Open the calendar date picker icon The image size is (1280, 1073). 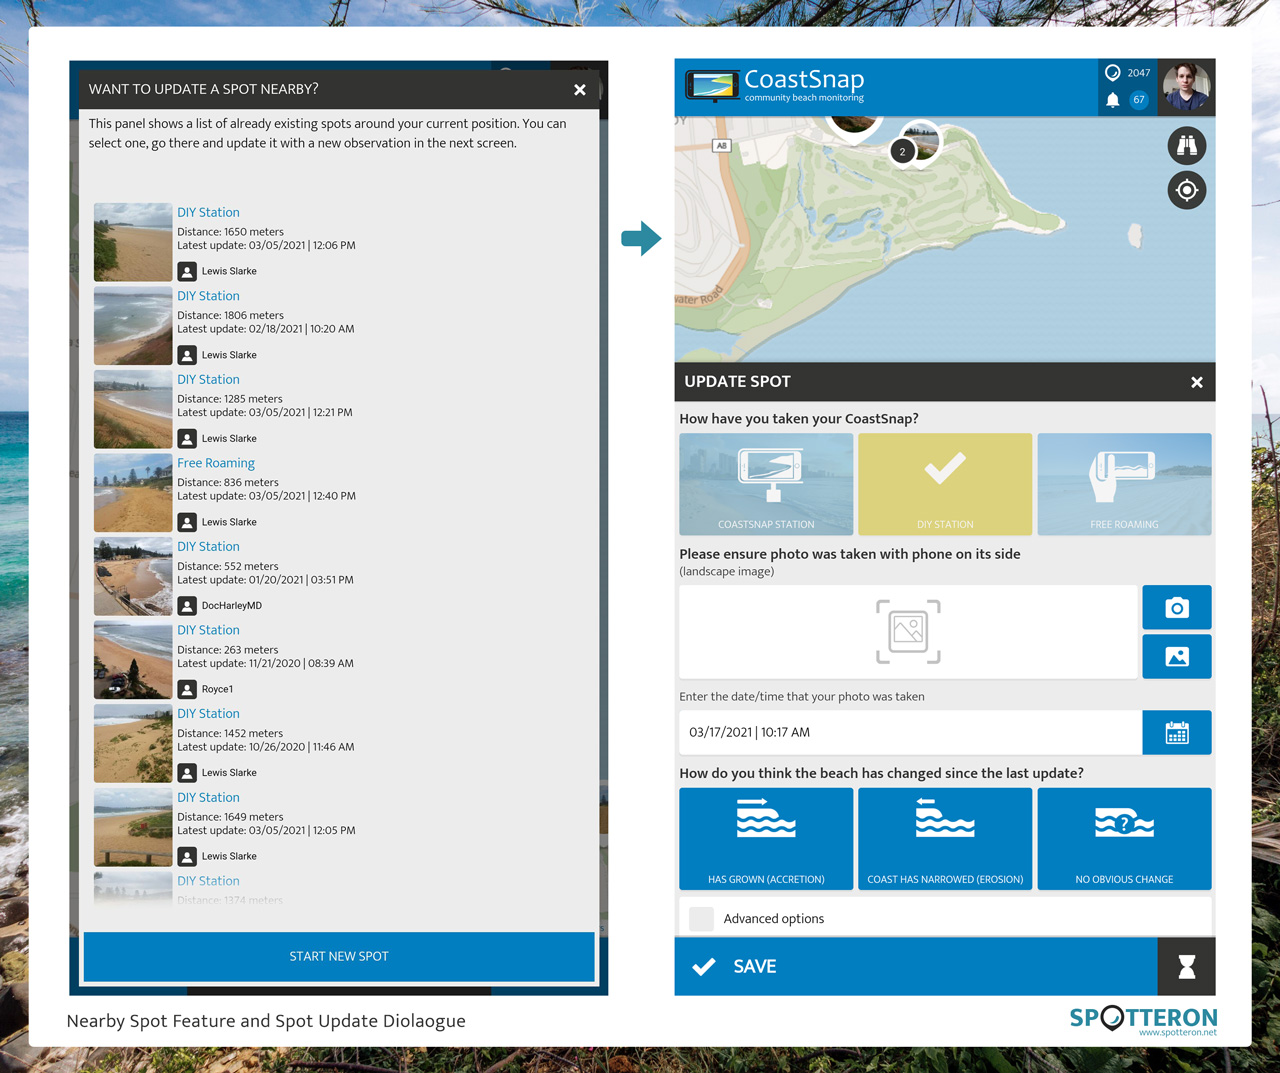[x=1176, y=733]
